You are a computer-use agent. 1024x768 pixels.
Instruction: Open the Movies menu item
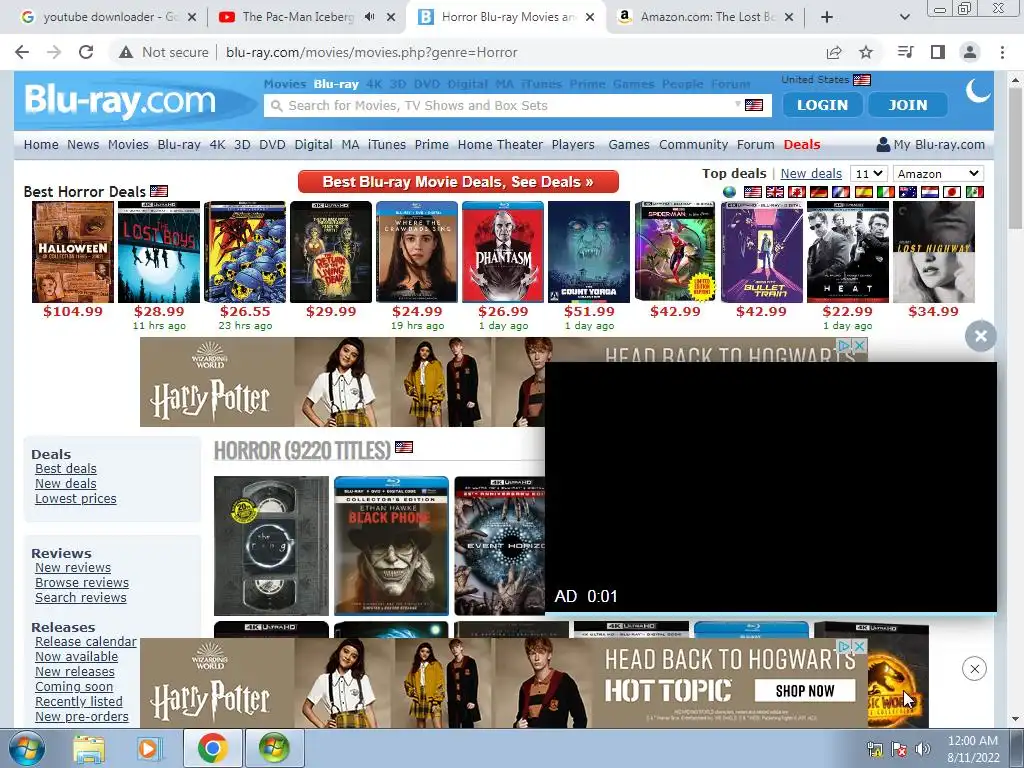128,144
